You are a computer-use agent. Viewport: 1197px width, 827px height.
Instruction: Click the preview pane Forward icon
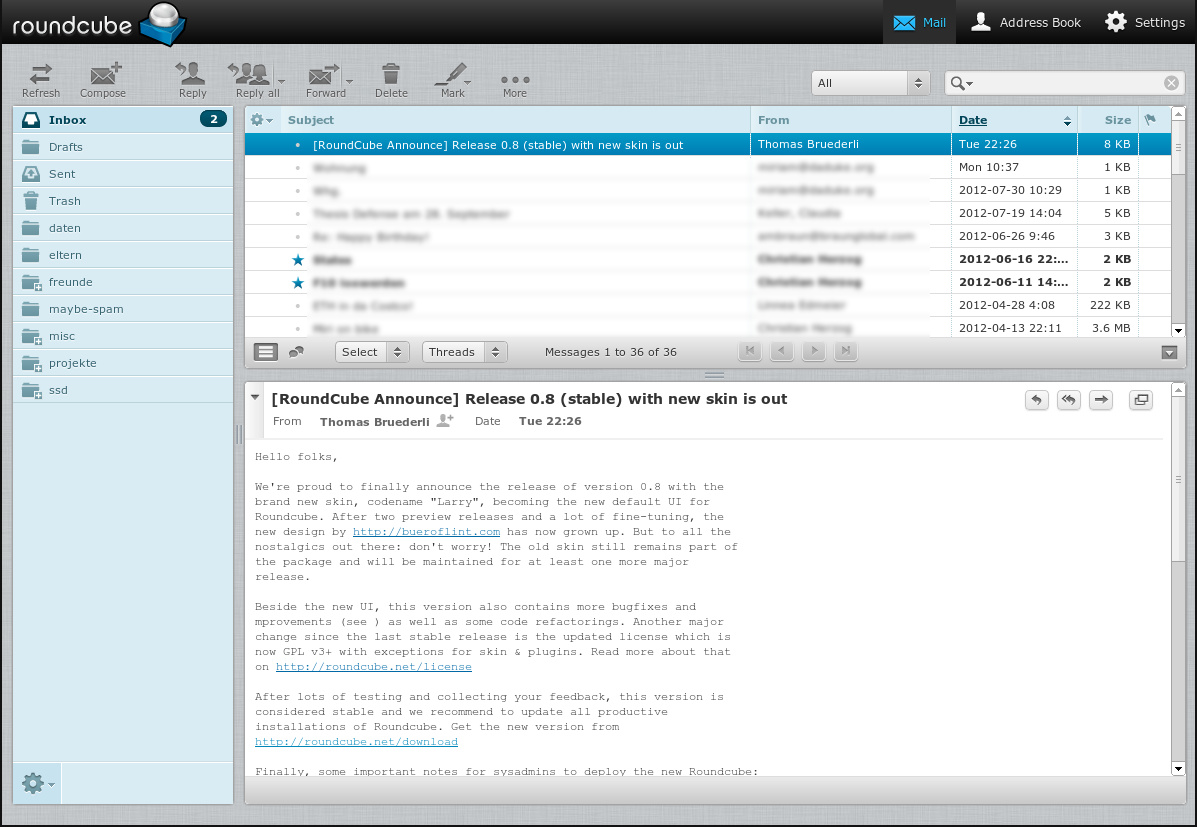coord(1101,399)
